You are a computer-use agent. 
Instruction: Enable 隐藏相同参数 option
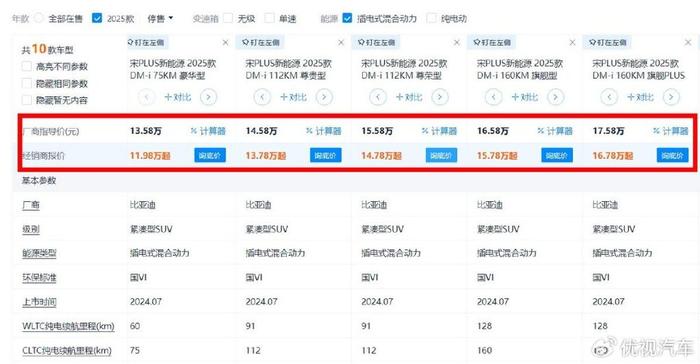(26, 84)
